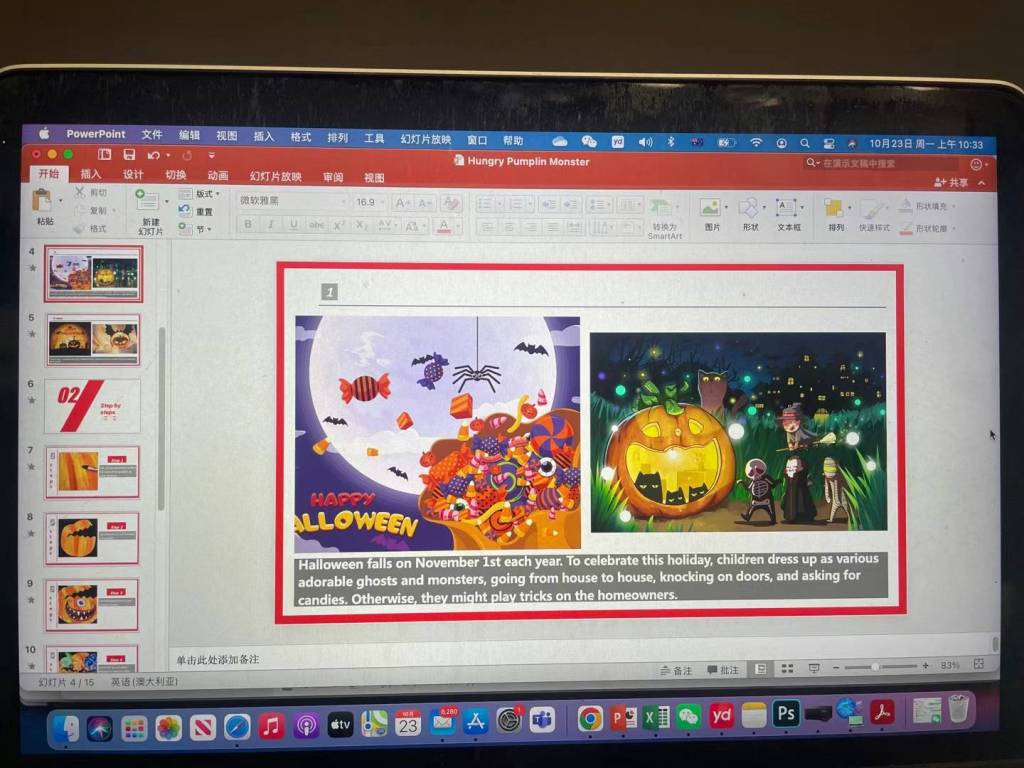Click the Save icon in title bar
Viewport: 1024px width, 768px height.
pos(129,155)
